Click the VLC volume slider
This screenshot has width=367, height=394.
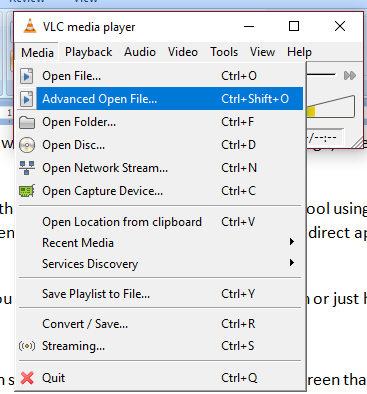tap(330, 107)
